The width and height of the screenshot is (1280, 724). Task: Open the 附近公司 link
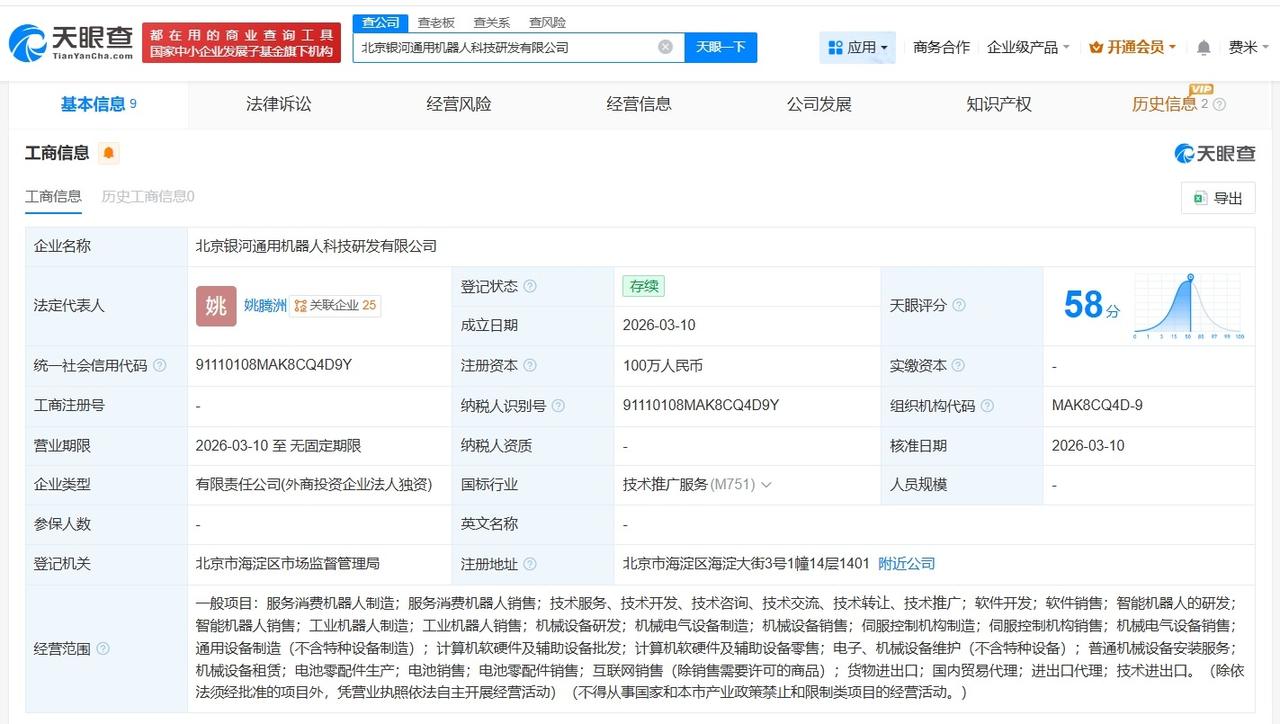click(906, 563)
